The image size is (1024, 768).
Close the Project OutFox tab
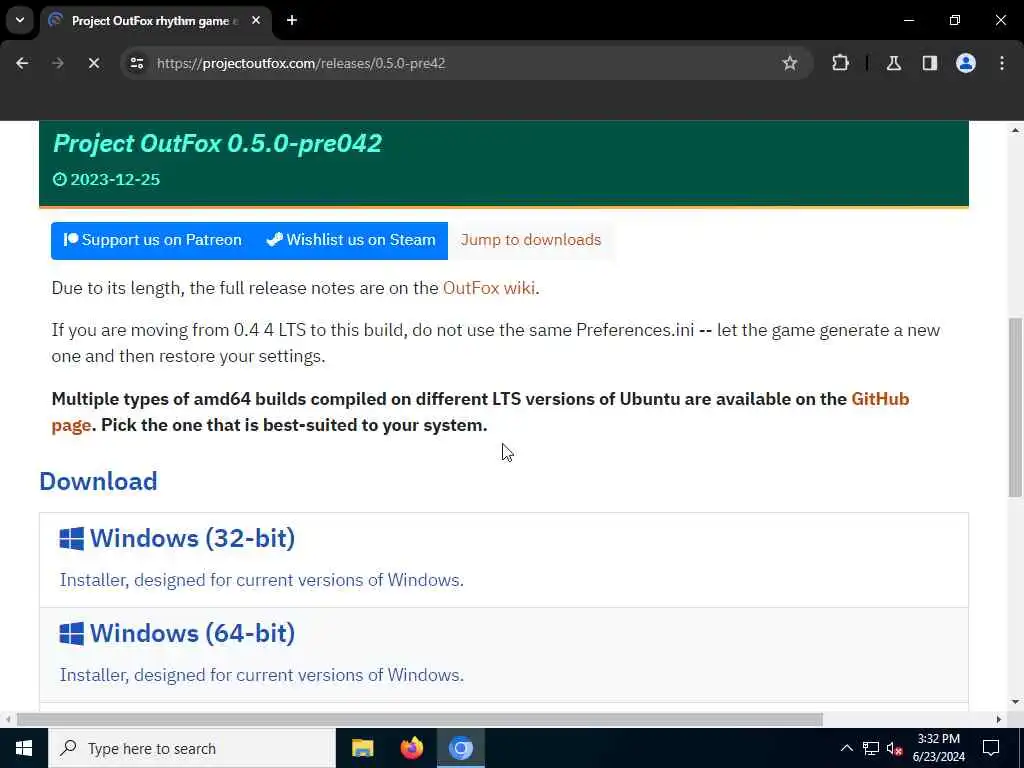pyautogui.click(x=256, y=20)
